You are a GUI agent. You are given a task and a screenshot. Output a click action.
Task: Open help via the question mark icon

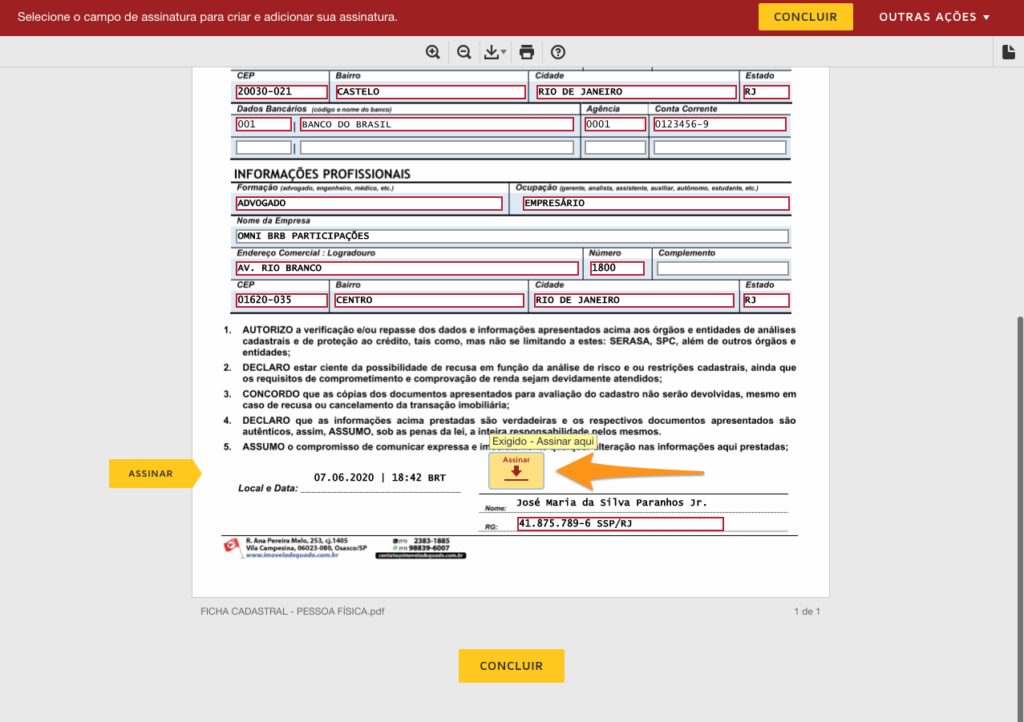coord(558,52)
